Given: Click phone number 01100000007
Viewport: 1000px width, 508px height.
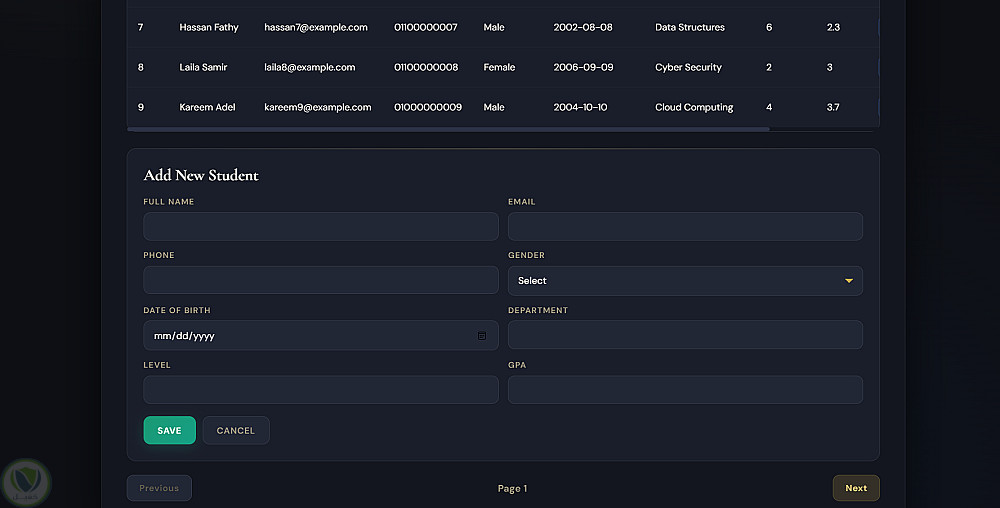Looking at the screenshot, I should (x=425, y=27).
